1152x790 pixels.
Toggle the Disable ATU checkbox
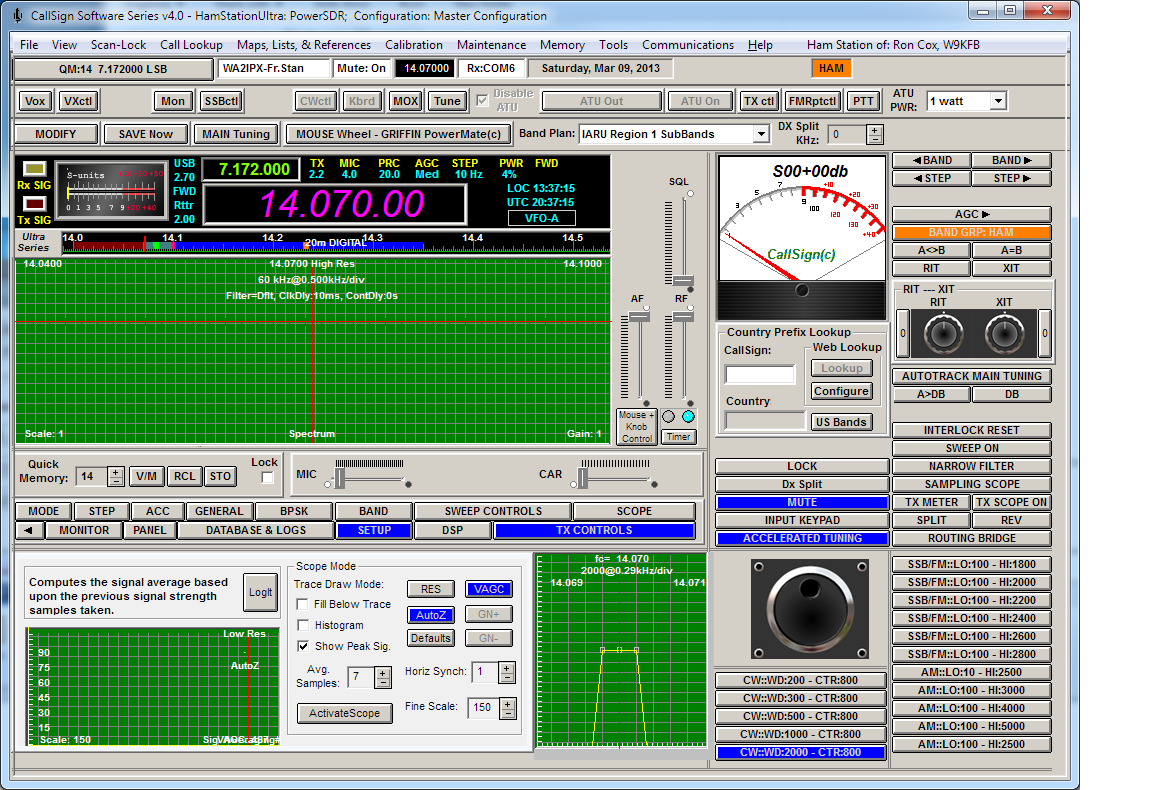click(483, 101)
